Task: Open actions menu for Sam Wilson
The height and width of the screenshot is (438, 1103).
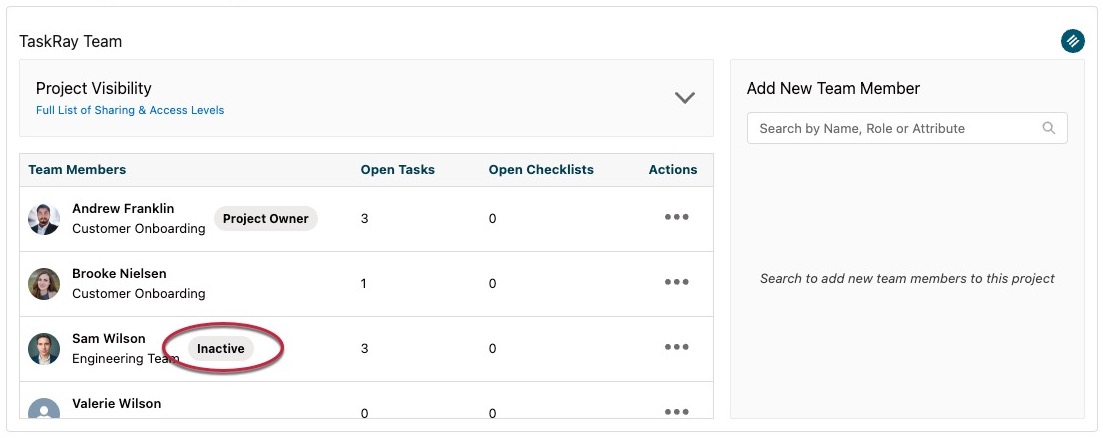Action: tap(676, 347)
